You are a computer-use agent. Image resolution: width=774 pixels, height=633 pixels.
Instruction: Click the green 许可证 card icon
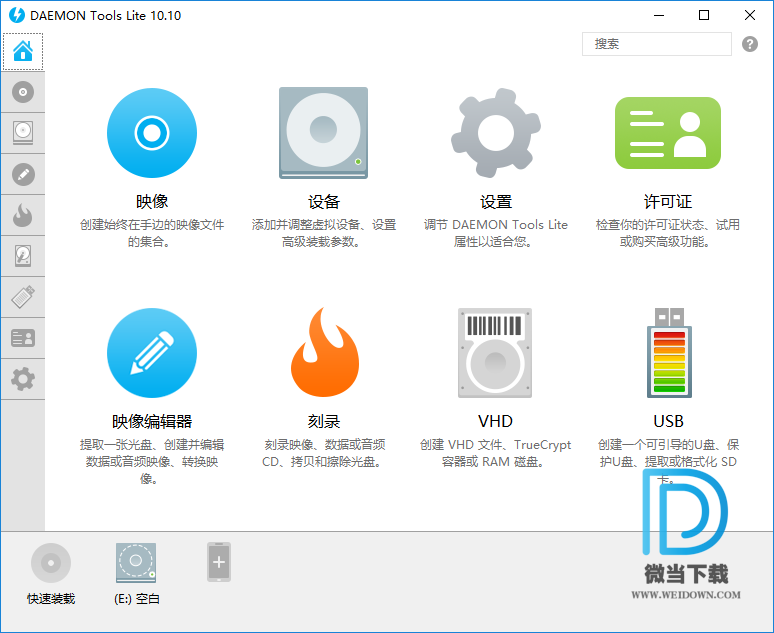click(668, 133)
